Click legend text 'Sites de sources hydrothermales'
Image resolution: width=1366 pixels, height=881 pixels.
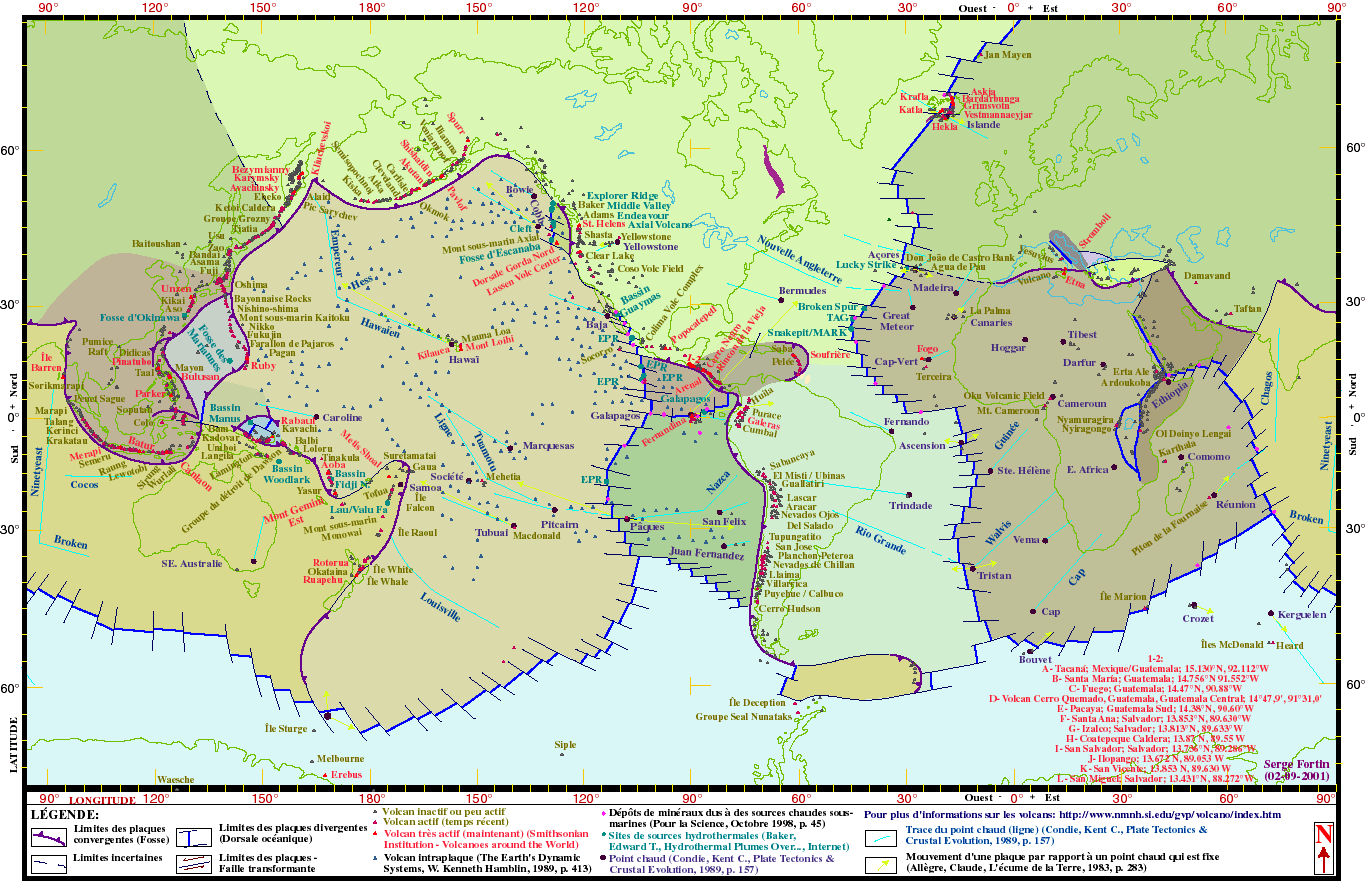(685, 834)
